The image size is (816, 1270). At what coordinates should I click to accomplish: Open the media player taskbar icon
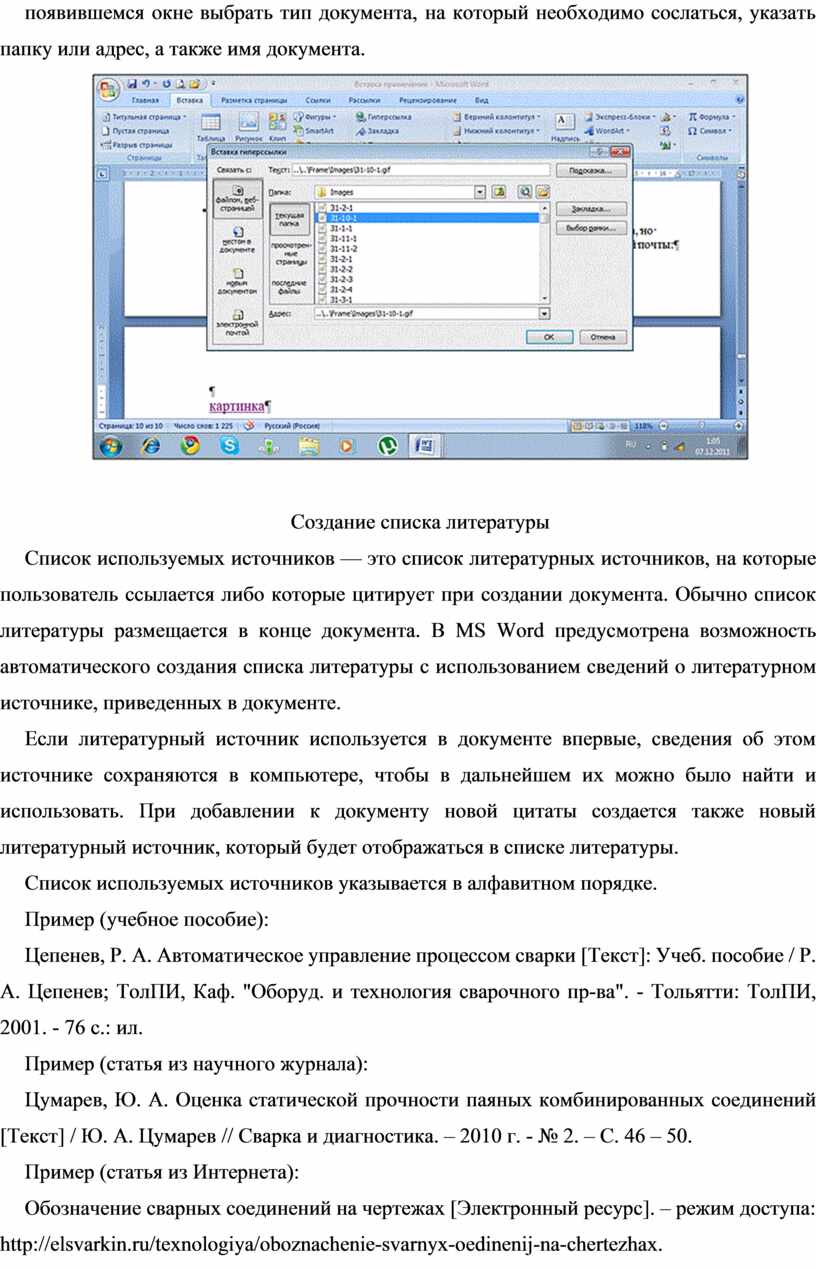click(347, 445)
